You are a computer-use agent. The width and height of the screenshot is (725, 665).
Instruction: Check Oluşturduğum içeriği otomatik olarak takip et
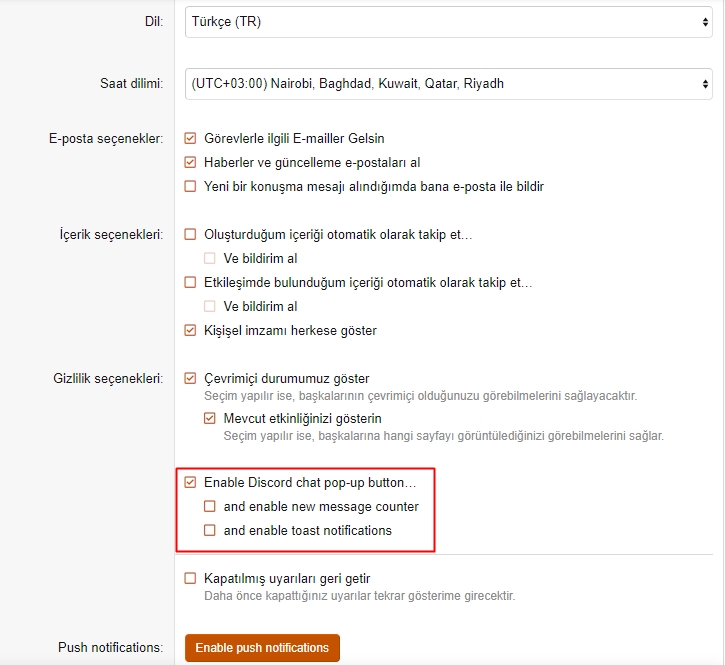(x=191, y=234)
